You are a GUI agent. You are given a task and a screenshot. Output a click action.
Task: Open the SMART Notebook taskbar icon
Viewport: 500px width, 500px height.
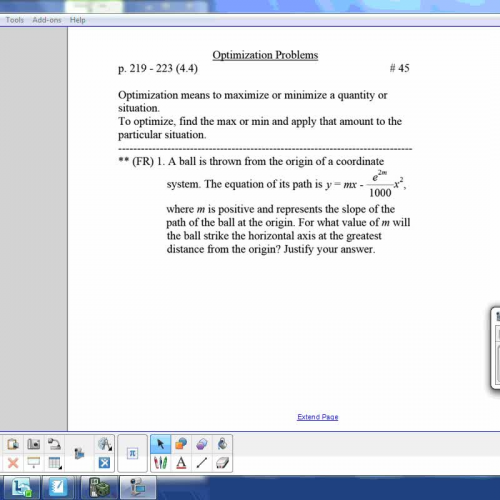tap(58, 488)
